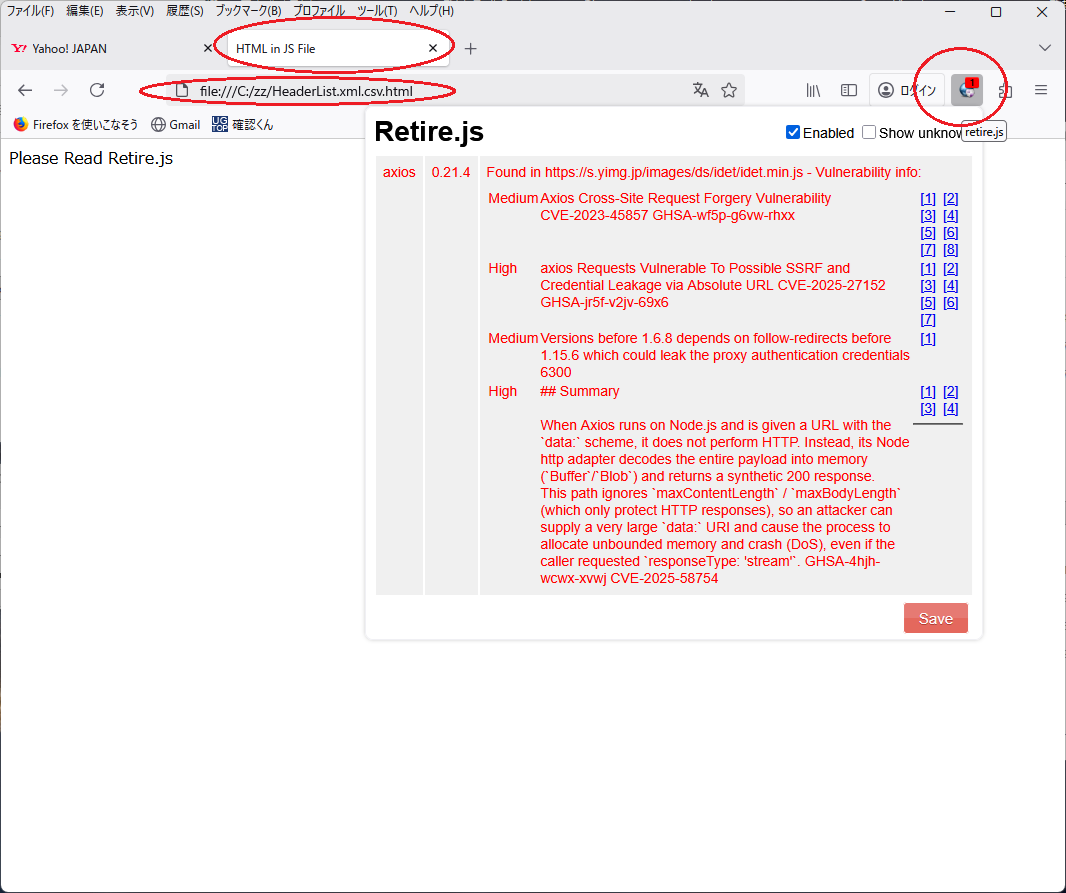Click CVE-2025-58754 text in summary
This screenshot has width=1066, height=893.
coord(664,578)
